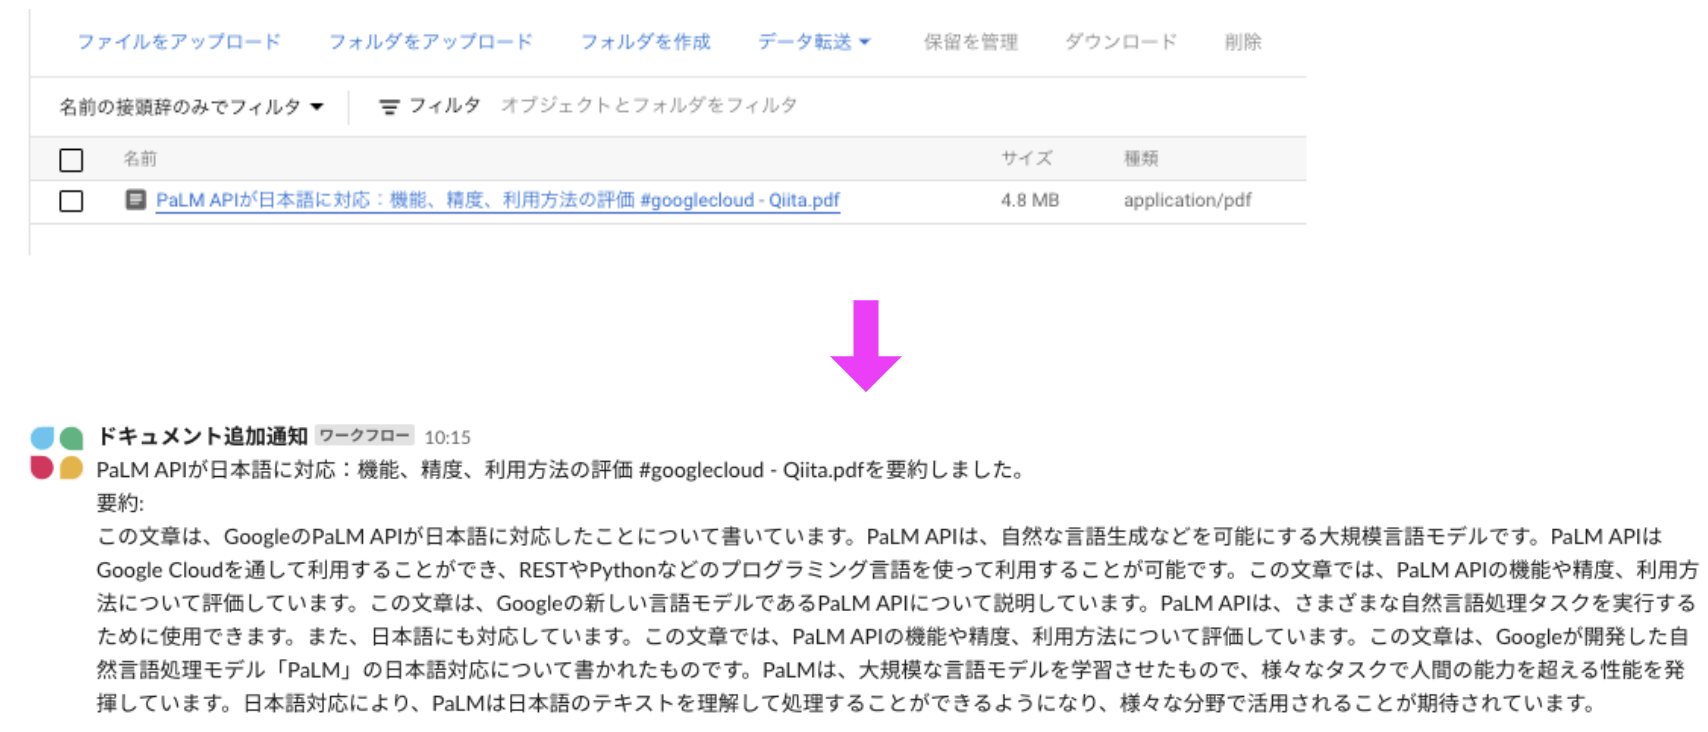This screenshot has height=732, width=1708.
Task: Click サイズ column header
Action: click(1027, 158)
